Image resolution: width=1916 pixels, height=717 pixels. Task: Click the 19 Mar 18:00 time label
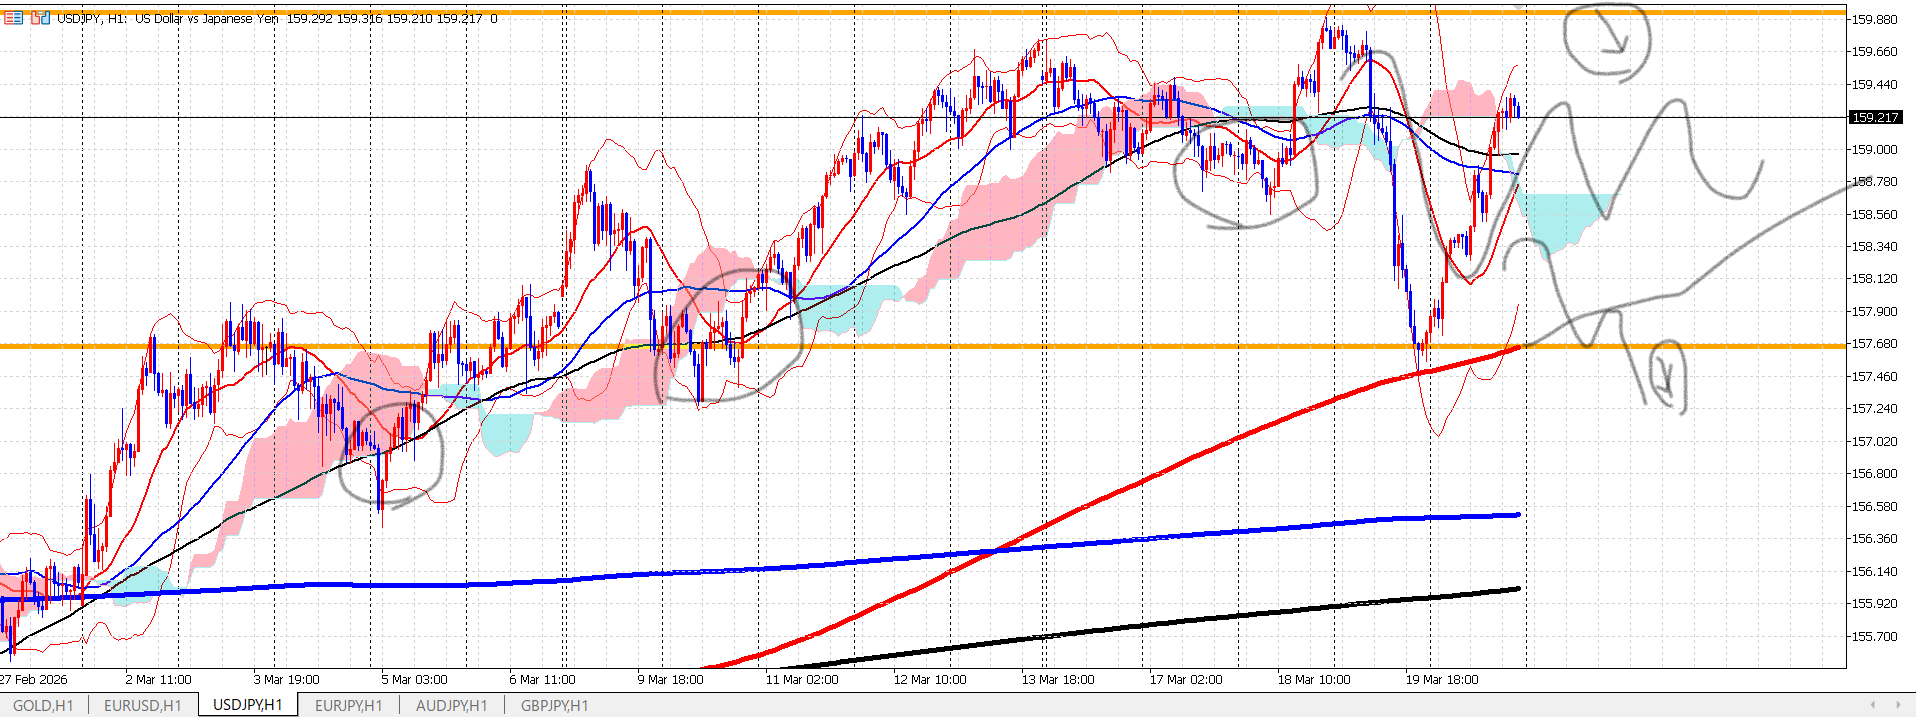point(1441,679)
